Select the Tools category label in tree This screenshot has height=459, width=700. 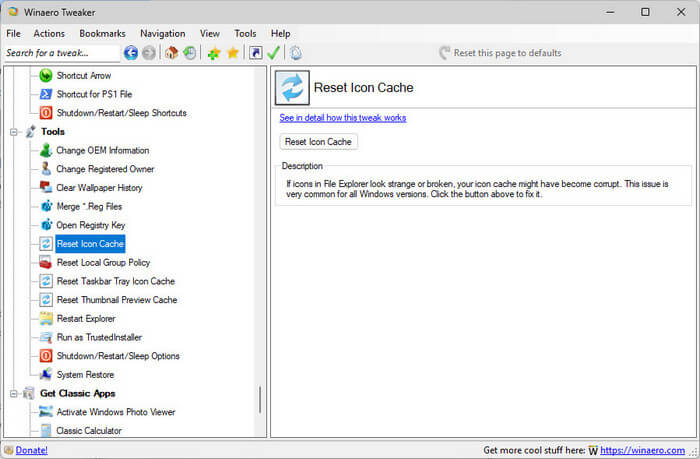coord(53,132)
